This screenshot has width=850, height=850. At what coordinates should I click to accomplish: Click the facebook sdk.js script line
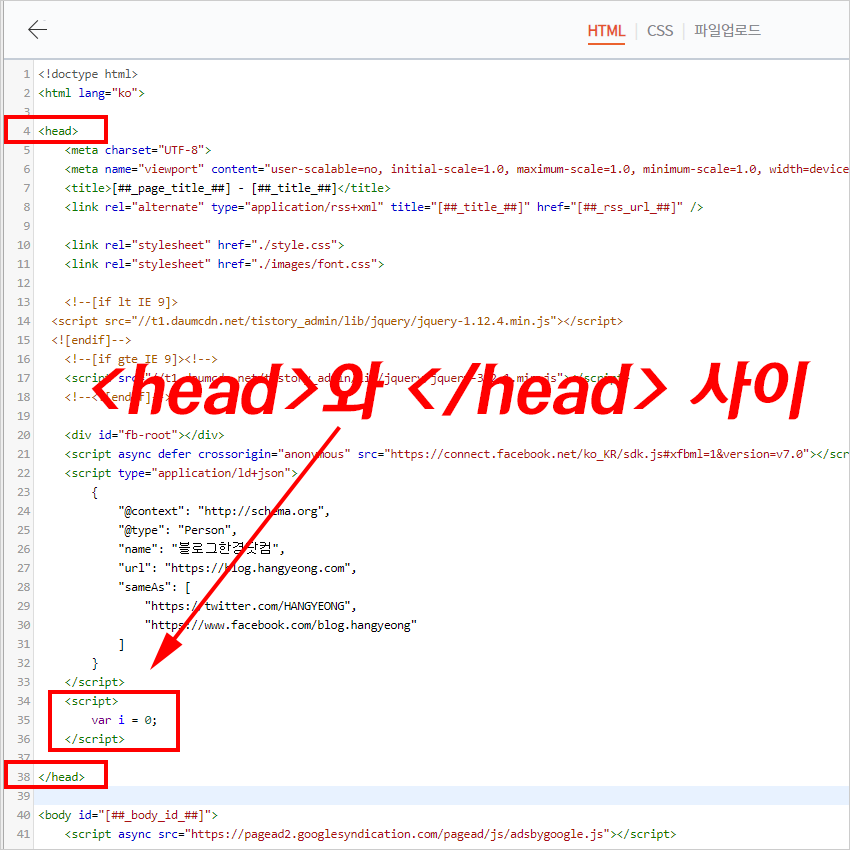click(456, 454)
